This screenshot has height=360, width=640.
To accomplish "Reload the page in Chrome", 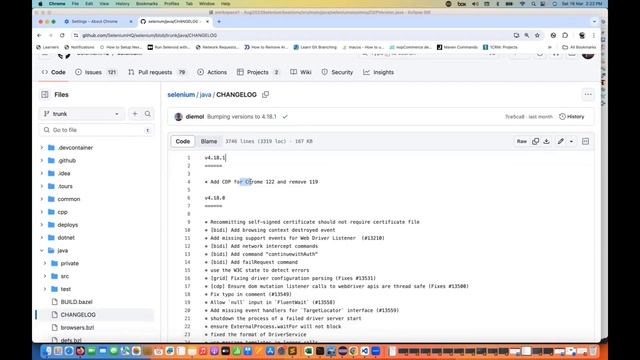I will [62, 36].
